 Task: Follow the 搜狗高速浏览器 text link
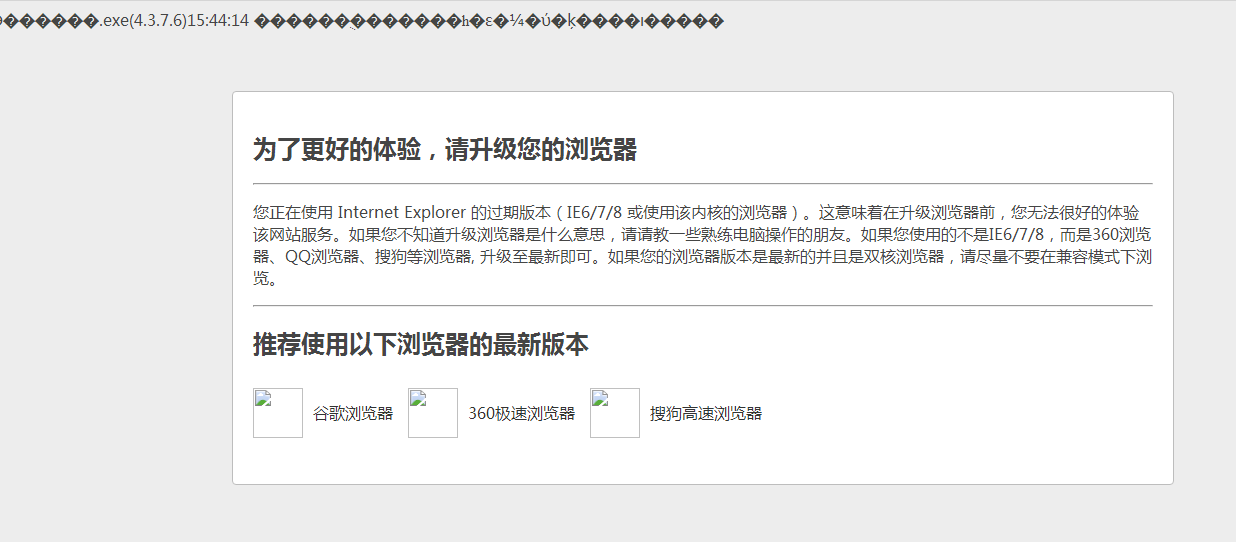705,414
